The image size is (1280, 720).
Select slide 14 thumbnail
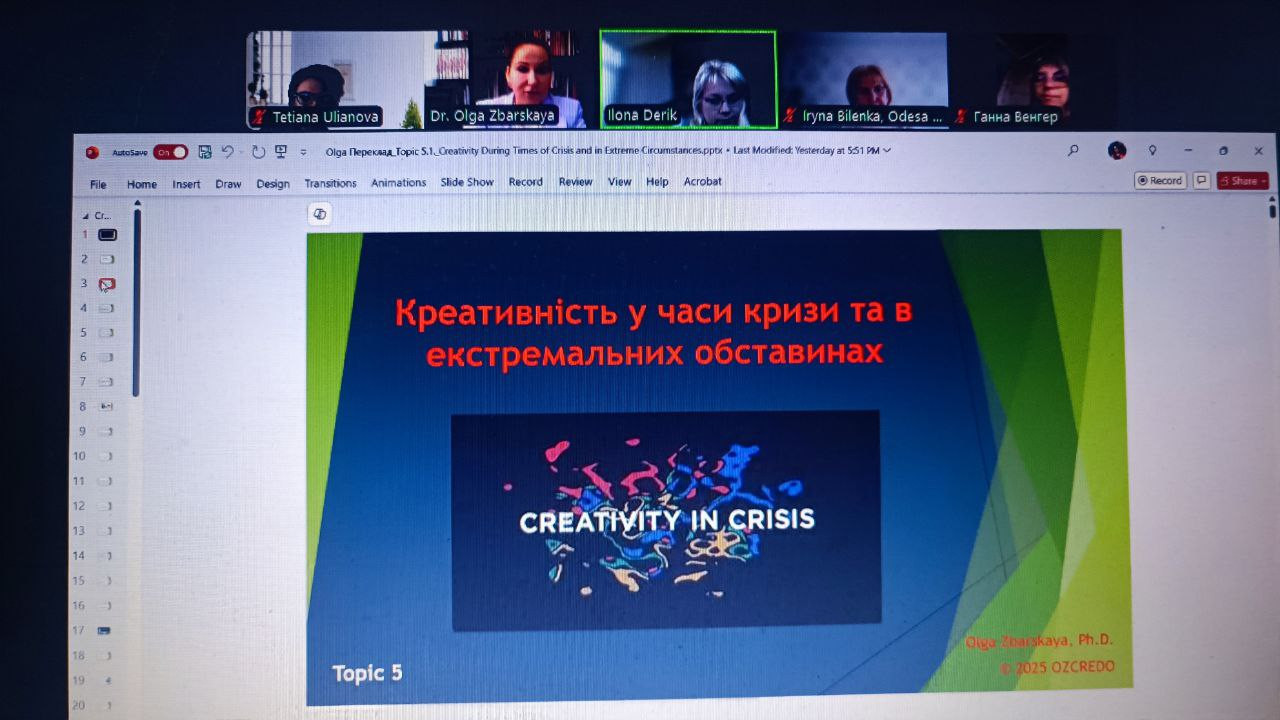tap(106, 556)
